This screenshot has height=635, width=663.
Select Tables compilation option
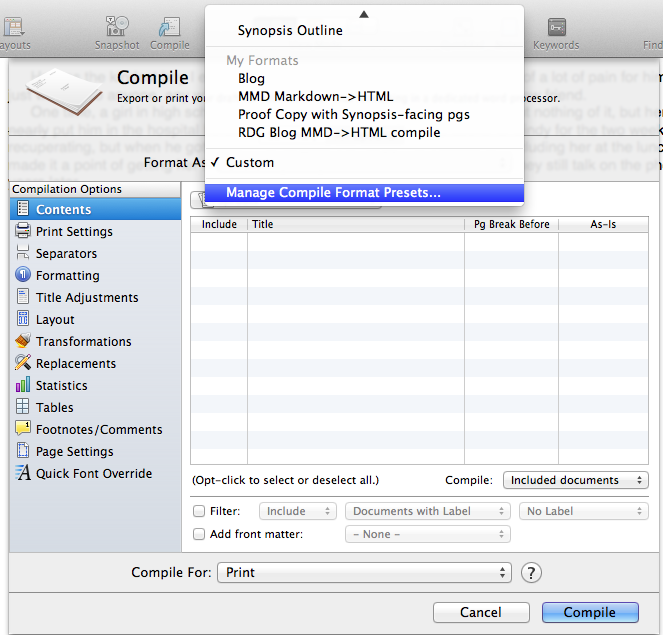(x=96, y=407)
